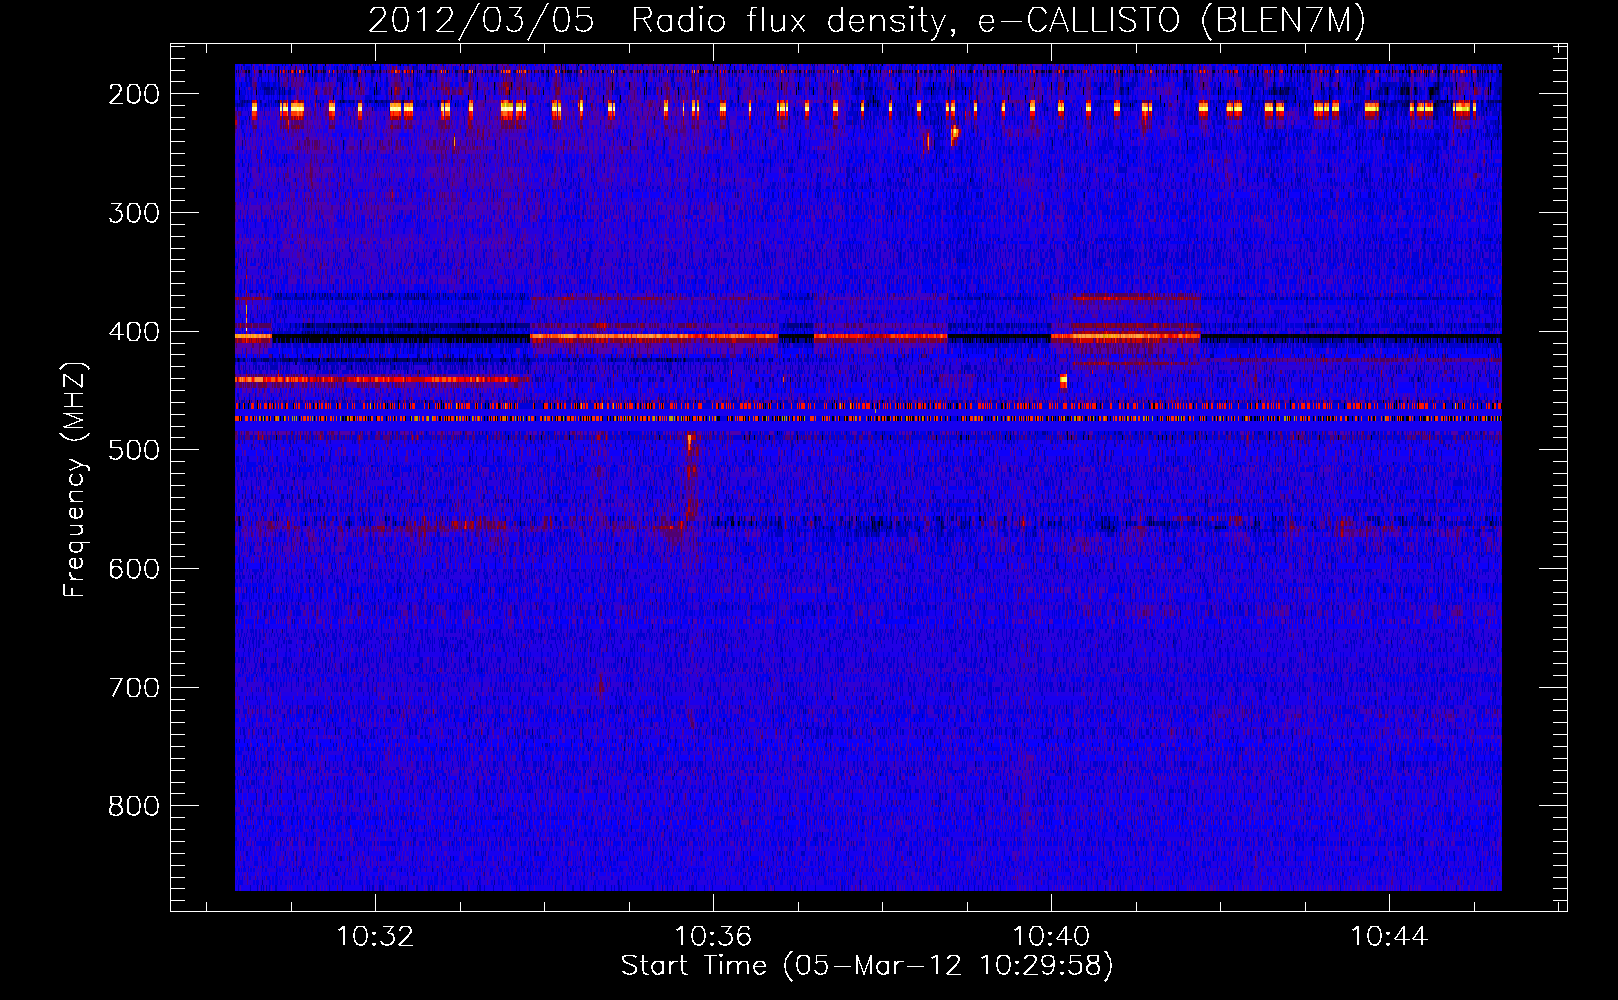Select the 200 frequency tick label

pos(134,94)
